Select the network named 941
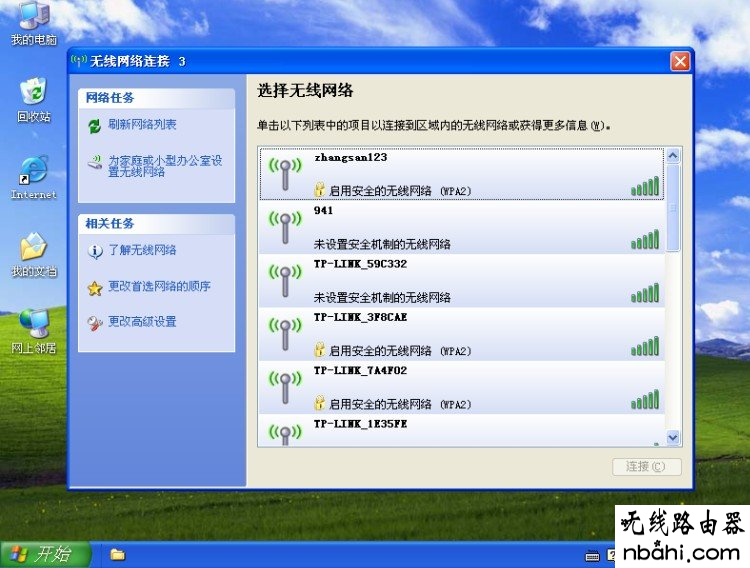750x568 pixels. pyautogui.click(x=323, y=211)
